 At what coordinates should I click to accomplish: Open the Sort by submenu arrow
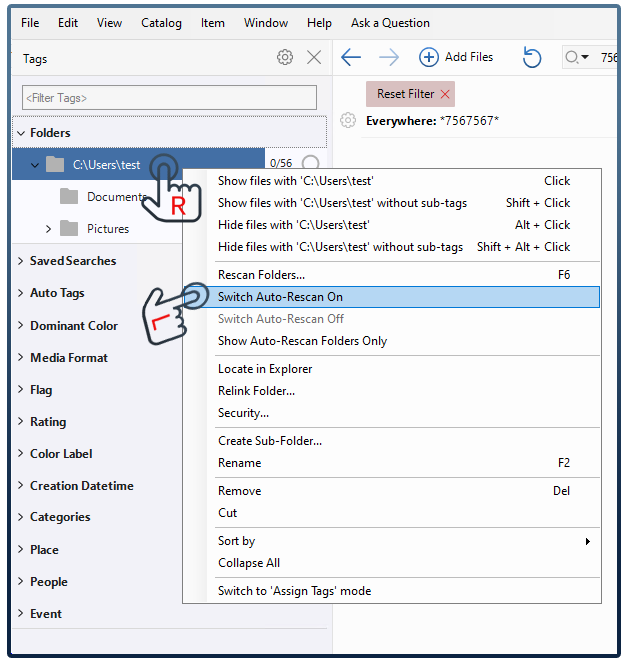587,541
